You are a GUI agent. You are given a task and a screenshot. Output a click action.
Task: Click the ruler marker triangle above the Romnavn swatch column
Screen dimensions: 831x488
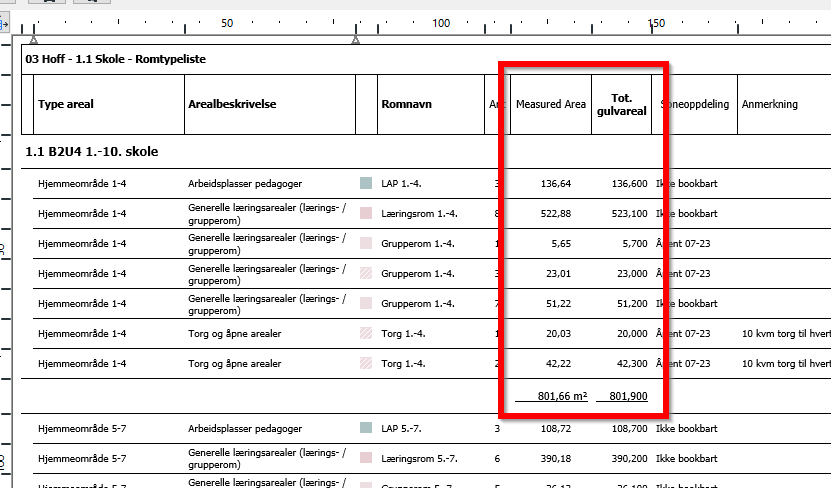(x=356, y=40)
